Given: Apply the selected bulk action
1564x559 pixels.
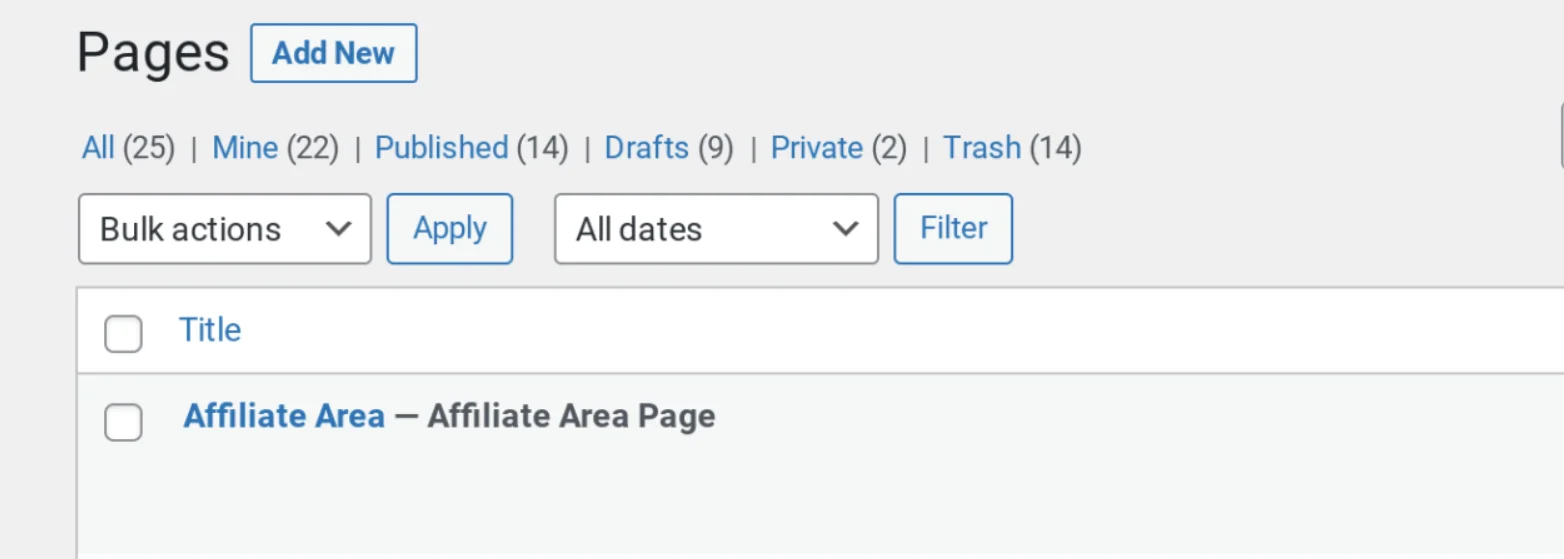Looking at the screenshot, I should pyautogui.click(x=450, y=229).
